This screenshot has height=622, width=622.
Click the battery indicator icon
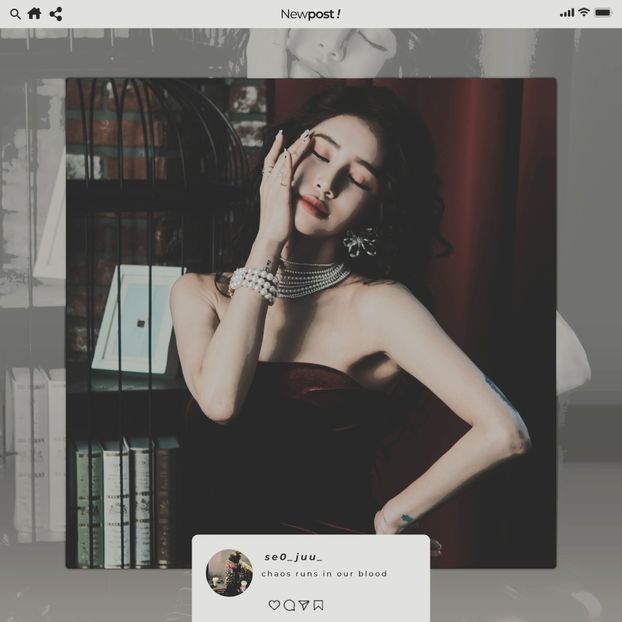coord(603,13)
